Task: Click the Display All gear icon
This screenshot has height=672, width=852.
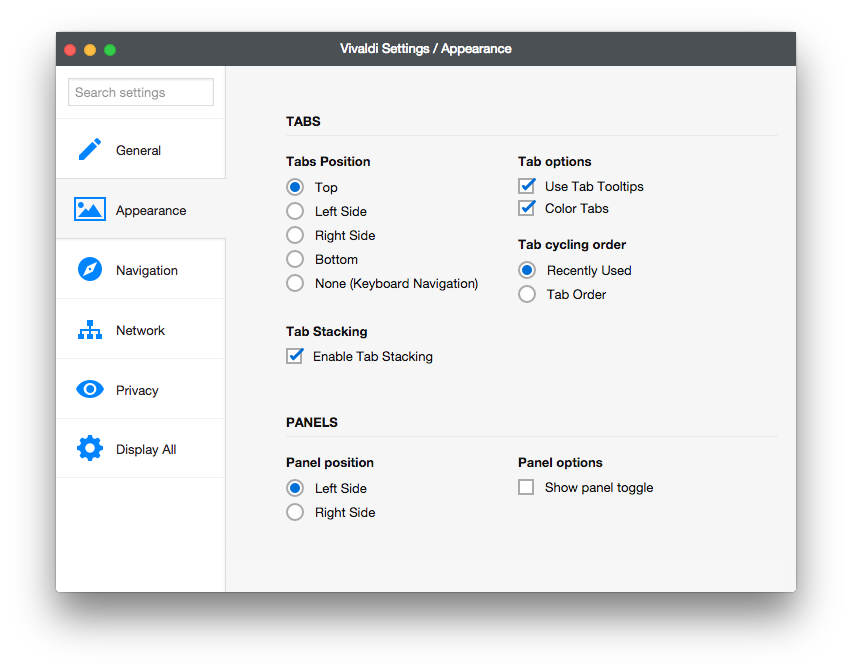Action: (x=90, y=449)
